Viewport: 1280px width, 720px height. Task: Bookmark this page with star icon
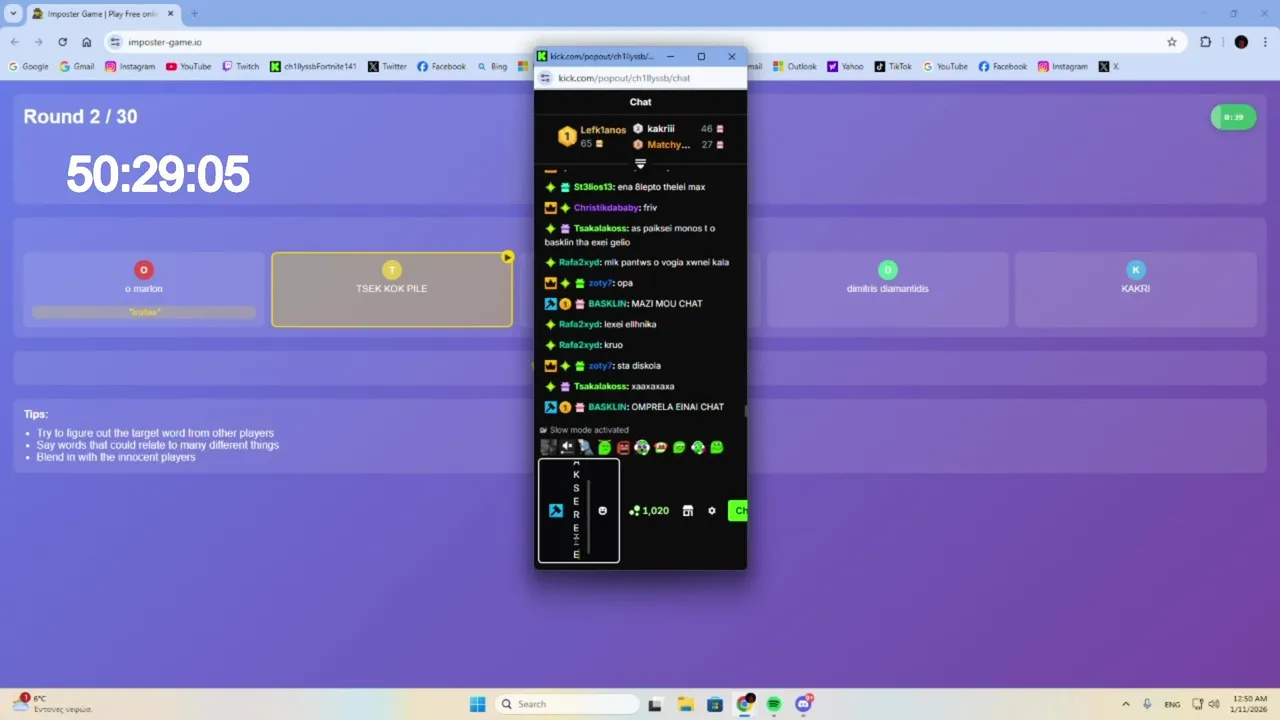1172,42
